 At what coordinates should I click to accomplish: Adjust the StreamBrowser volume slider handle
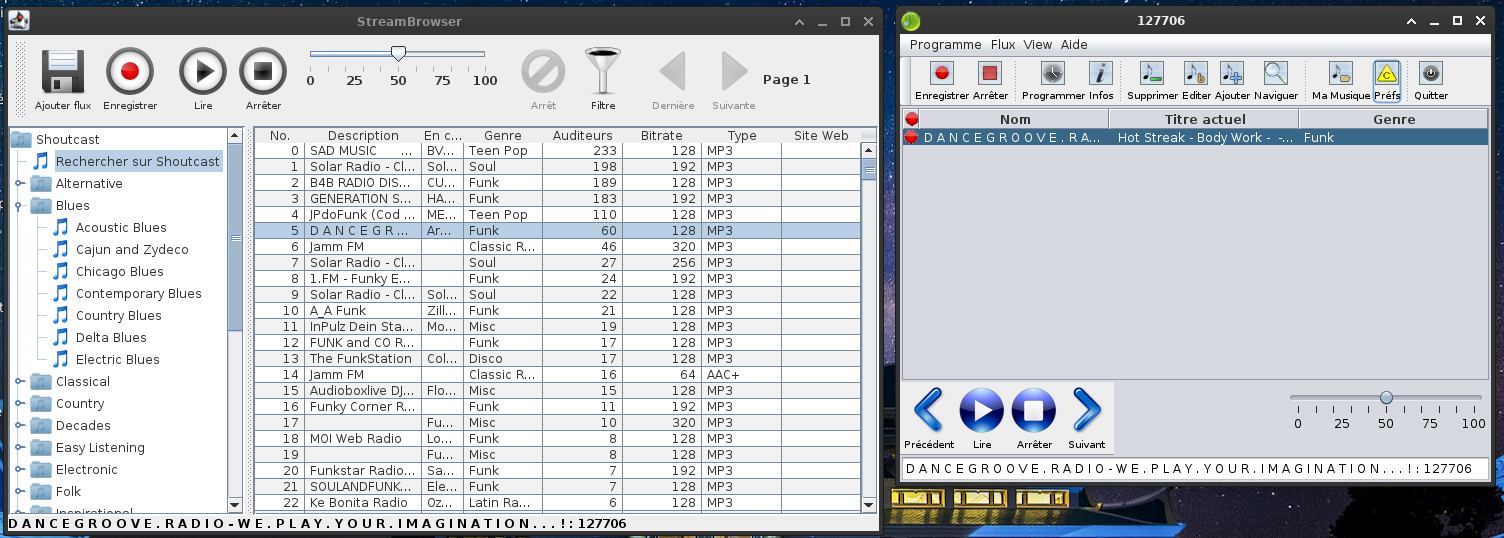pyautogui.click(x=398, y=54)
